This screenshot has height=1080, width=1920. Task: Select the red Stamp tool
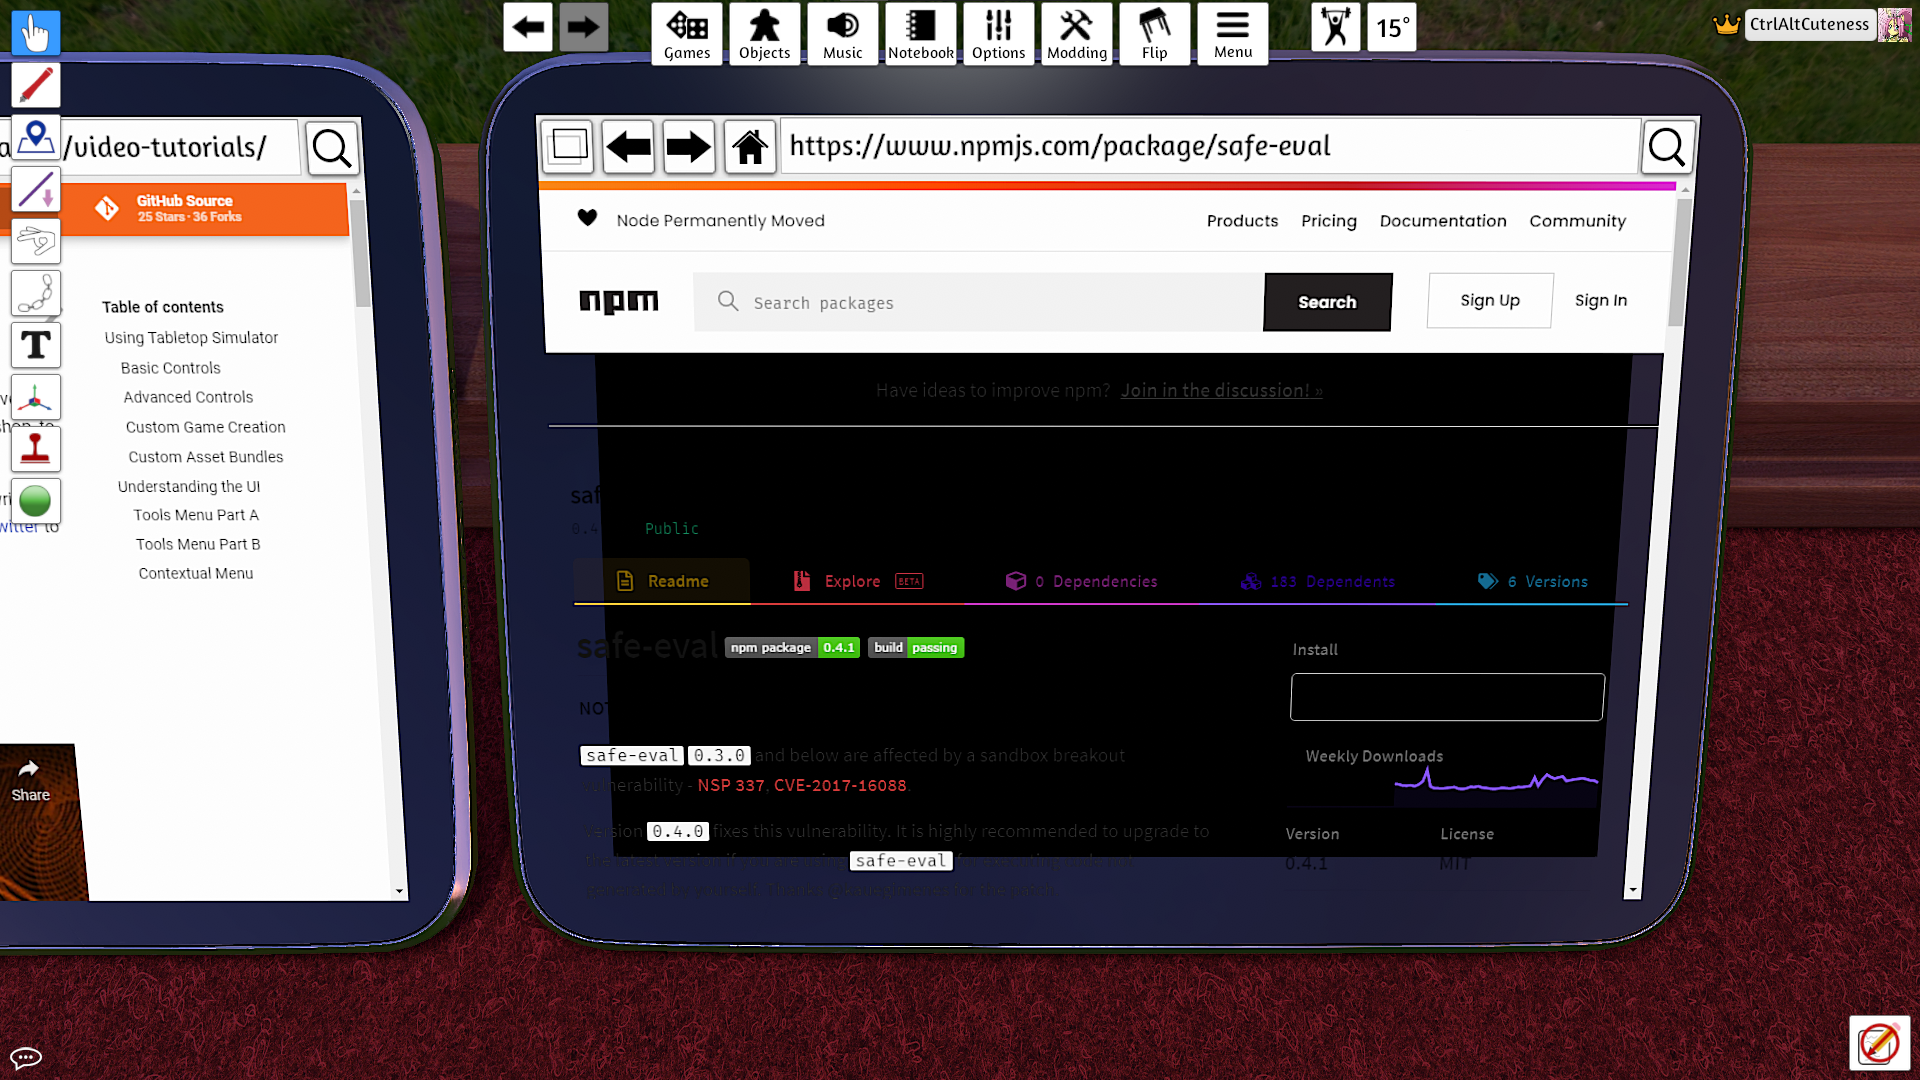coord(36,449)
